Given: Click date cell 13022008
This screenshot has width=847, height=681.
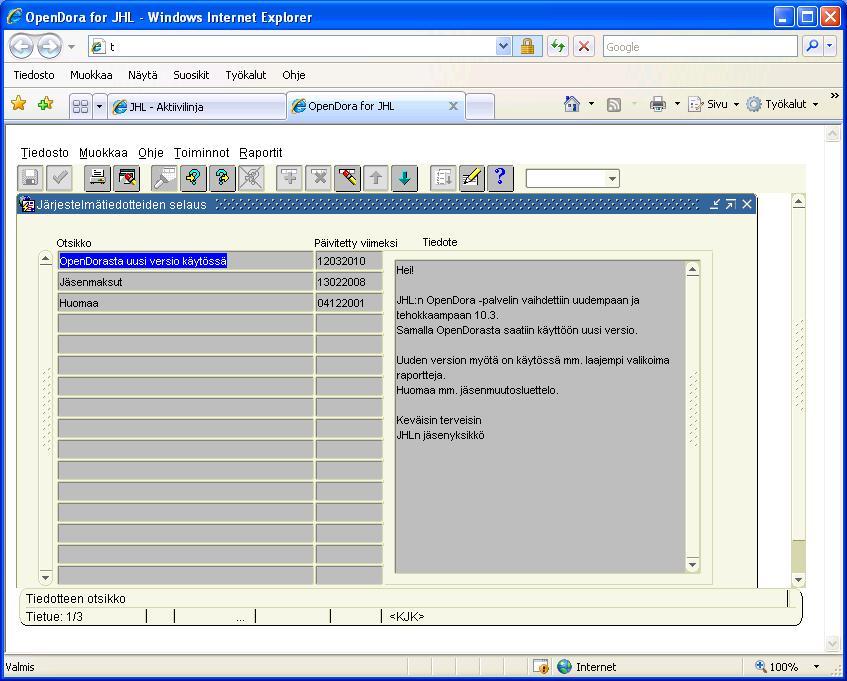Looking at the screenshot, I should (349, 282).
